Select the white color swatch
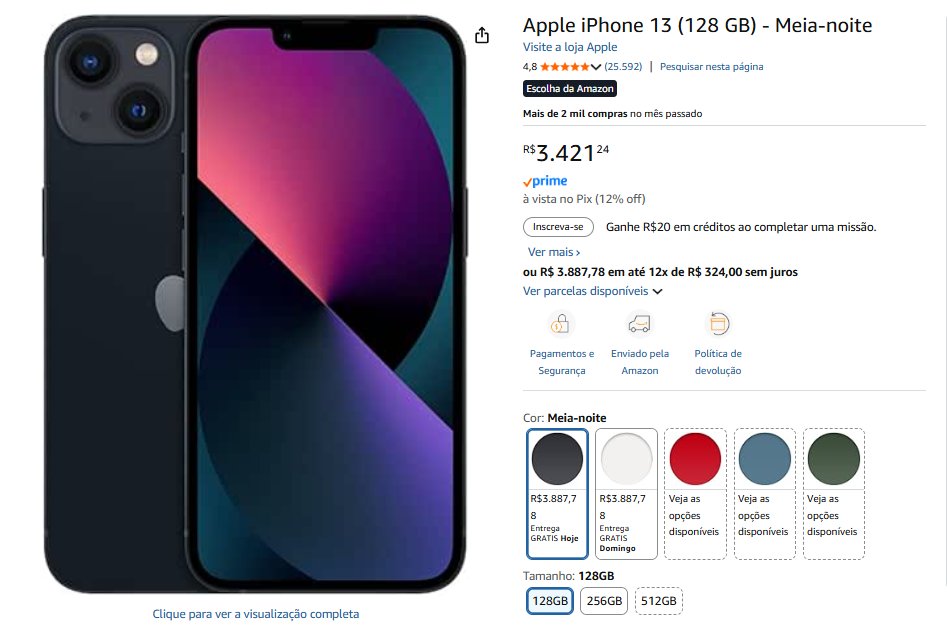This screenshot has height=627, width=947. 626,458
